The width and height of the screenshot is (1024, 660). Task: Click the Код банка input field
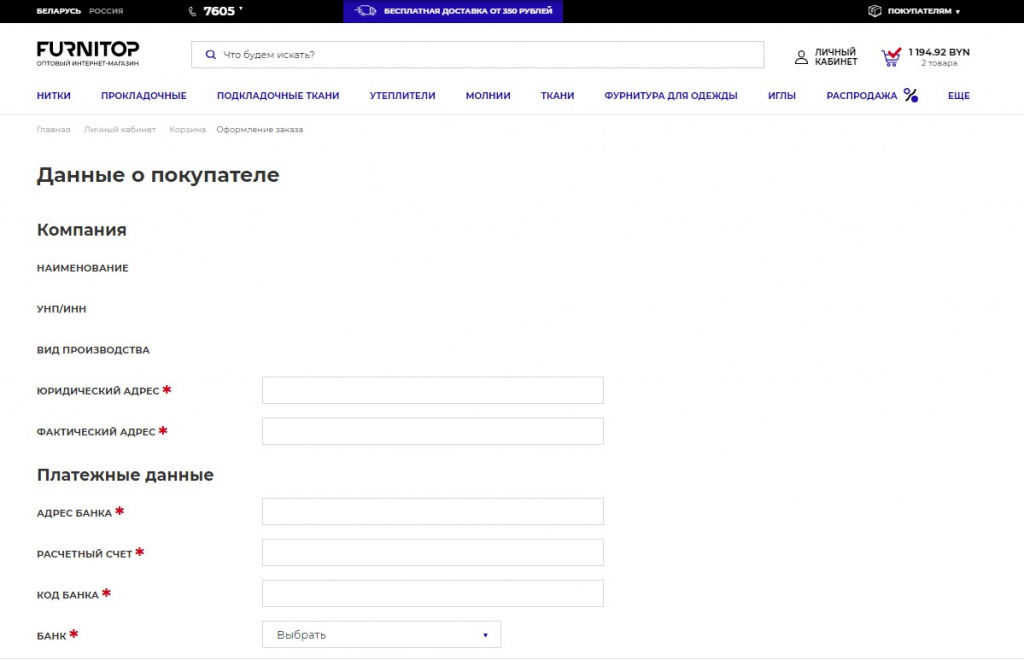[432, 594]
